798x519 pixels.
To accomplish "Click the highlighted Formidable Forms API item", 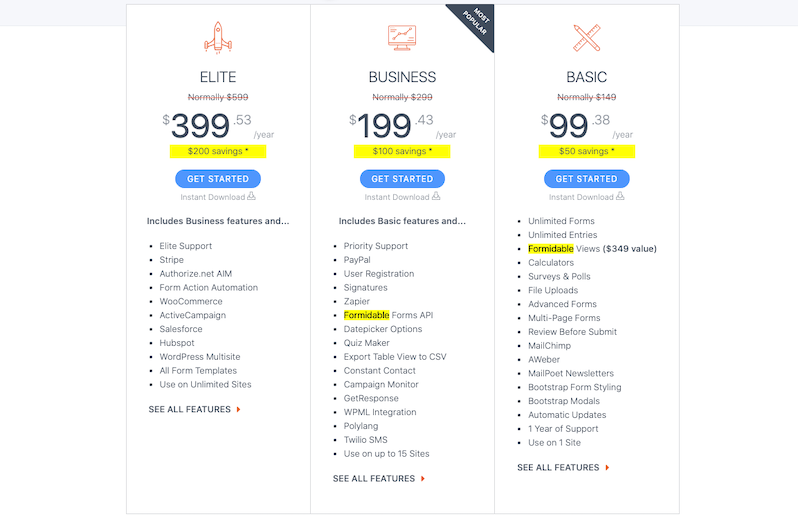I will (388, 315).
